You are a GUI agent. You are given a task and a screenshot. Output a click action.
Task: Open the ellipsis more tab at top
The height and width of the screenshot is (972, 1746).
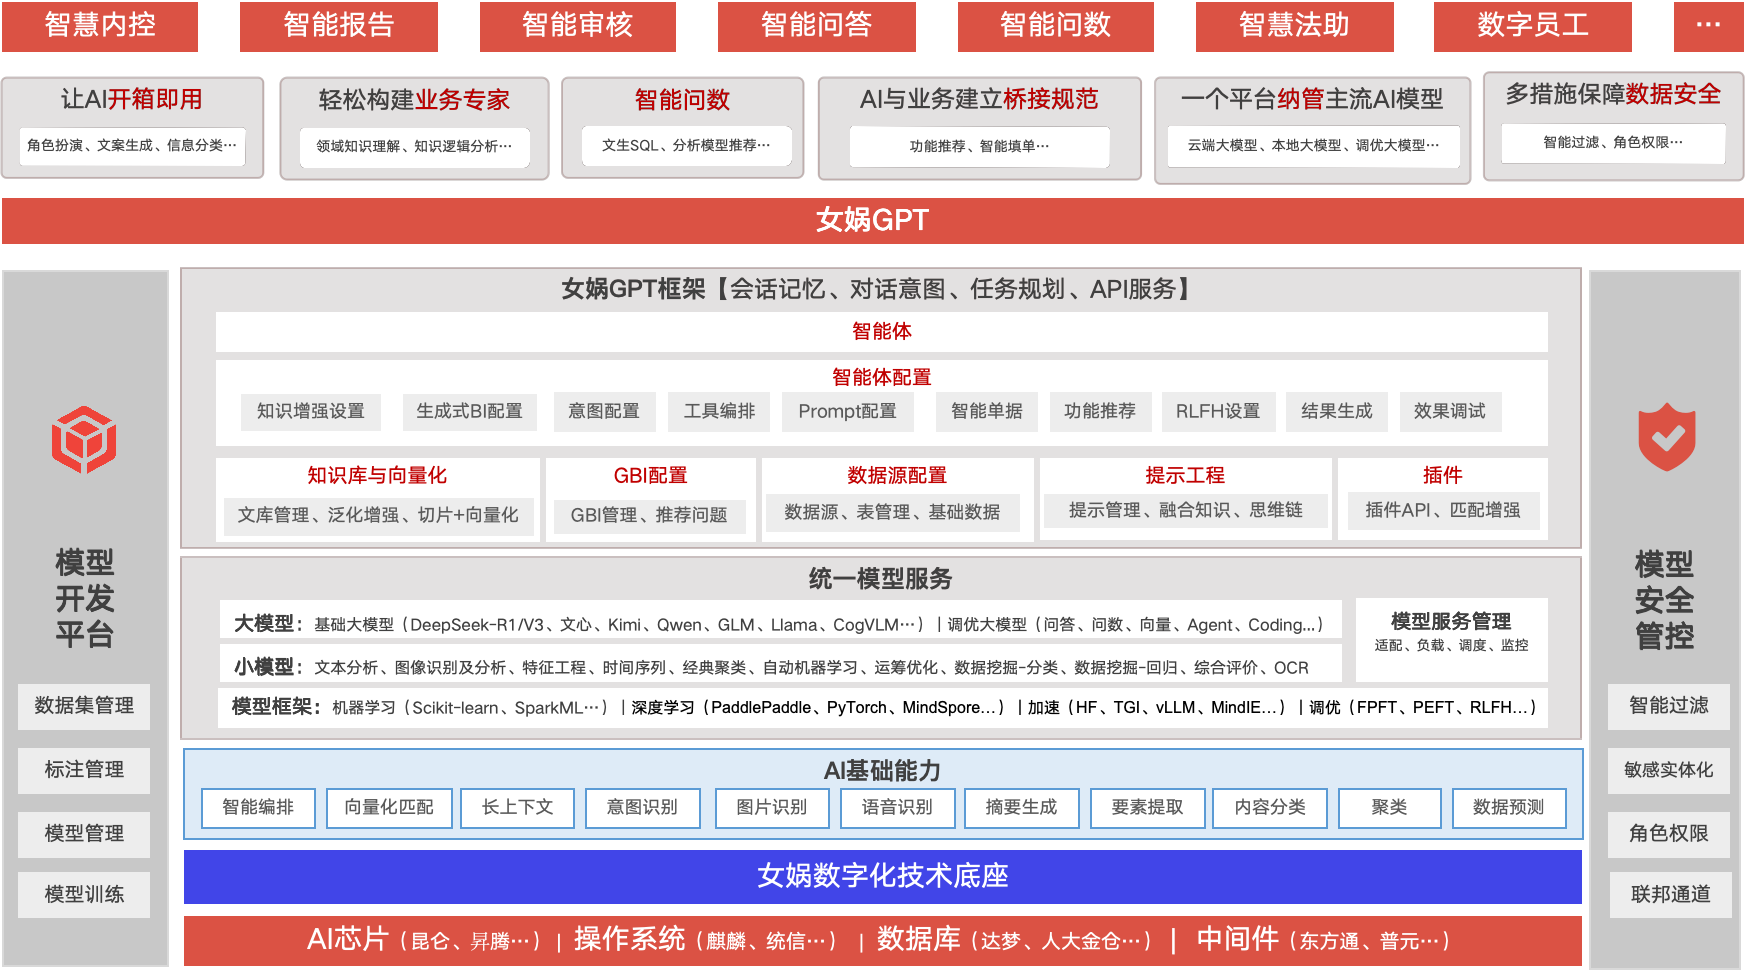coord(1708,25)
